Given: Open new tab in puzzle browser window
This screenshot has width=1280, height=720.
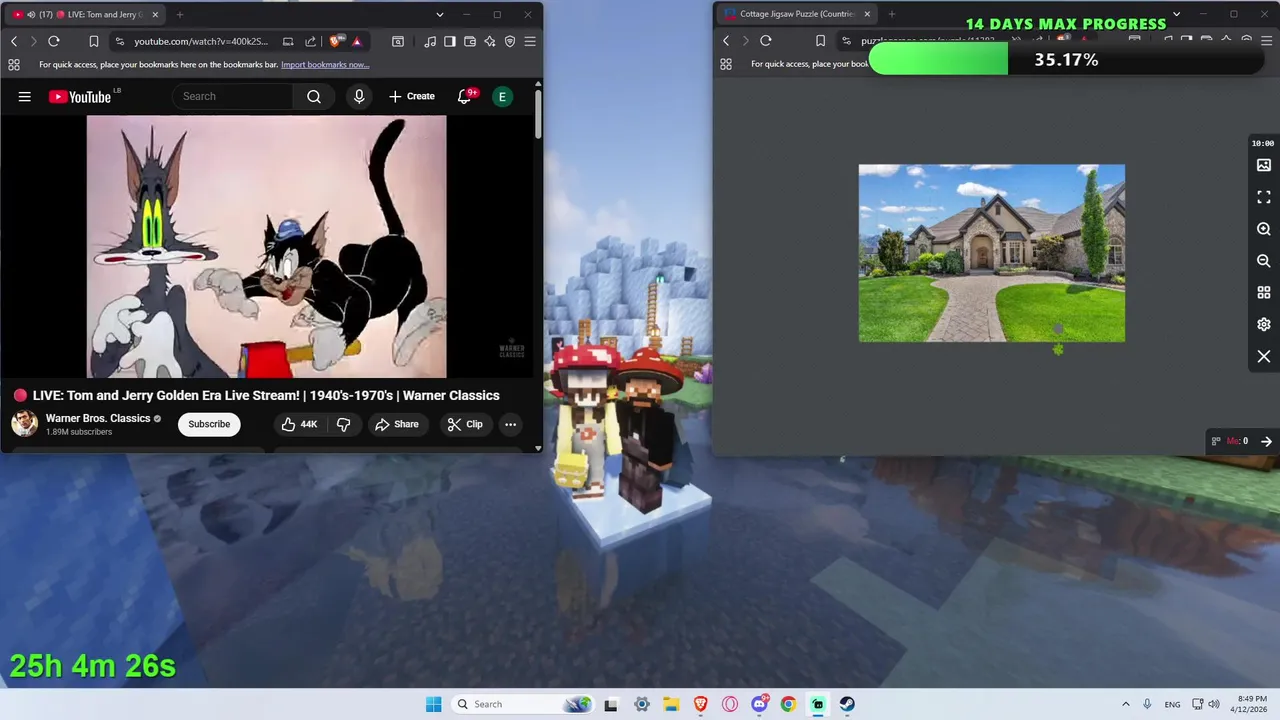Looking at the screenshot, I should click(892, 14).
